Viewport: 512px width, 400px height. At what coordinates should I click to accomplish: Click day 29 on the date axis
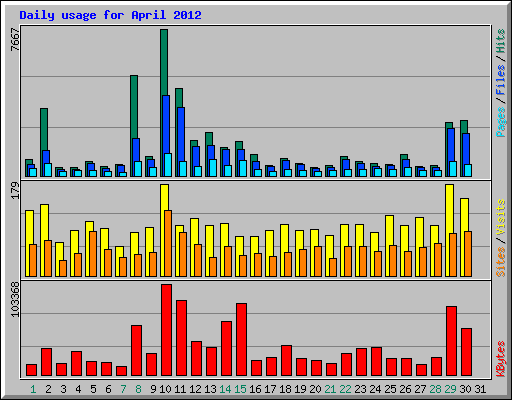click(x=450, y=389)
